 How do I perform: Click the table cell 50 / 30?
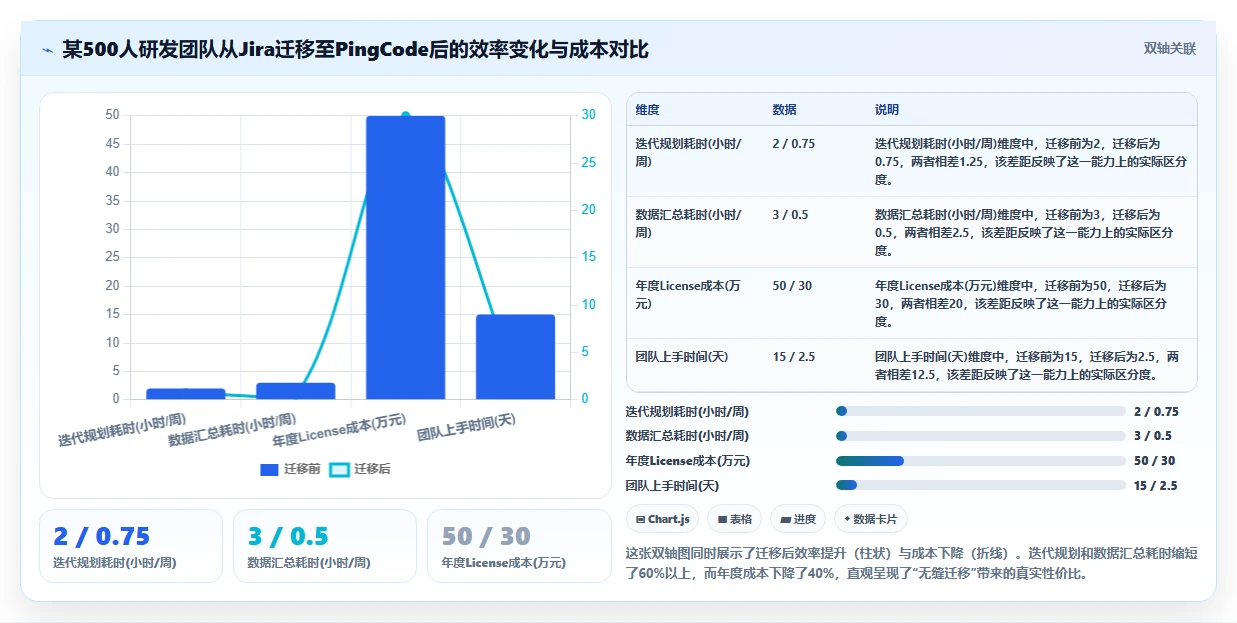point(792,286)
